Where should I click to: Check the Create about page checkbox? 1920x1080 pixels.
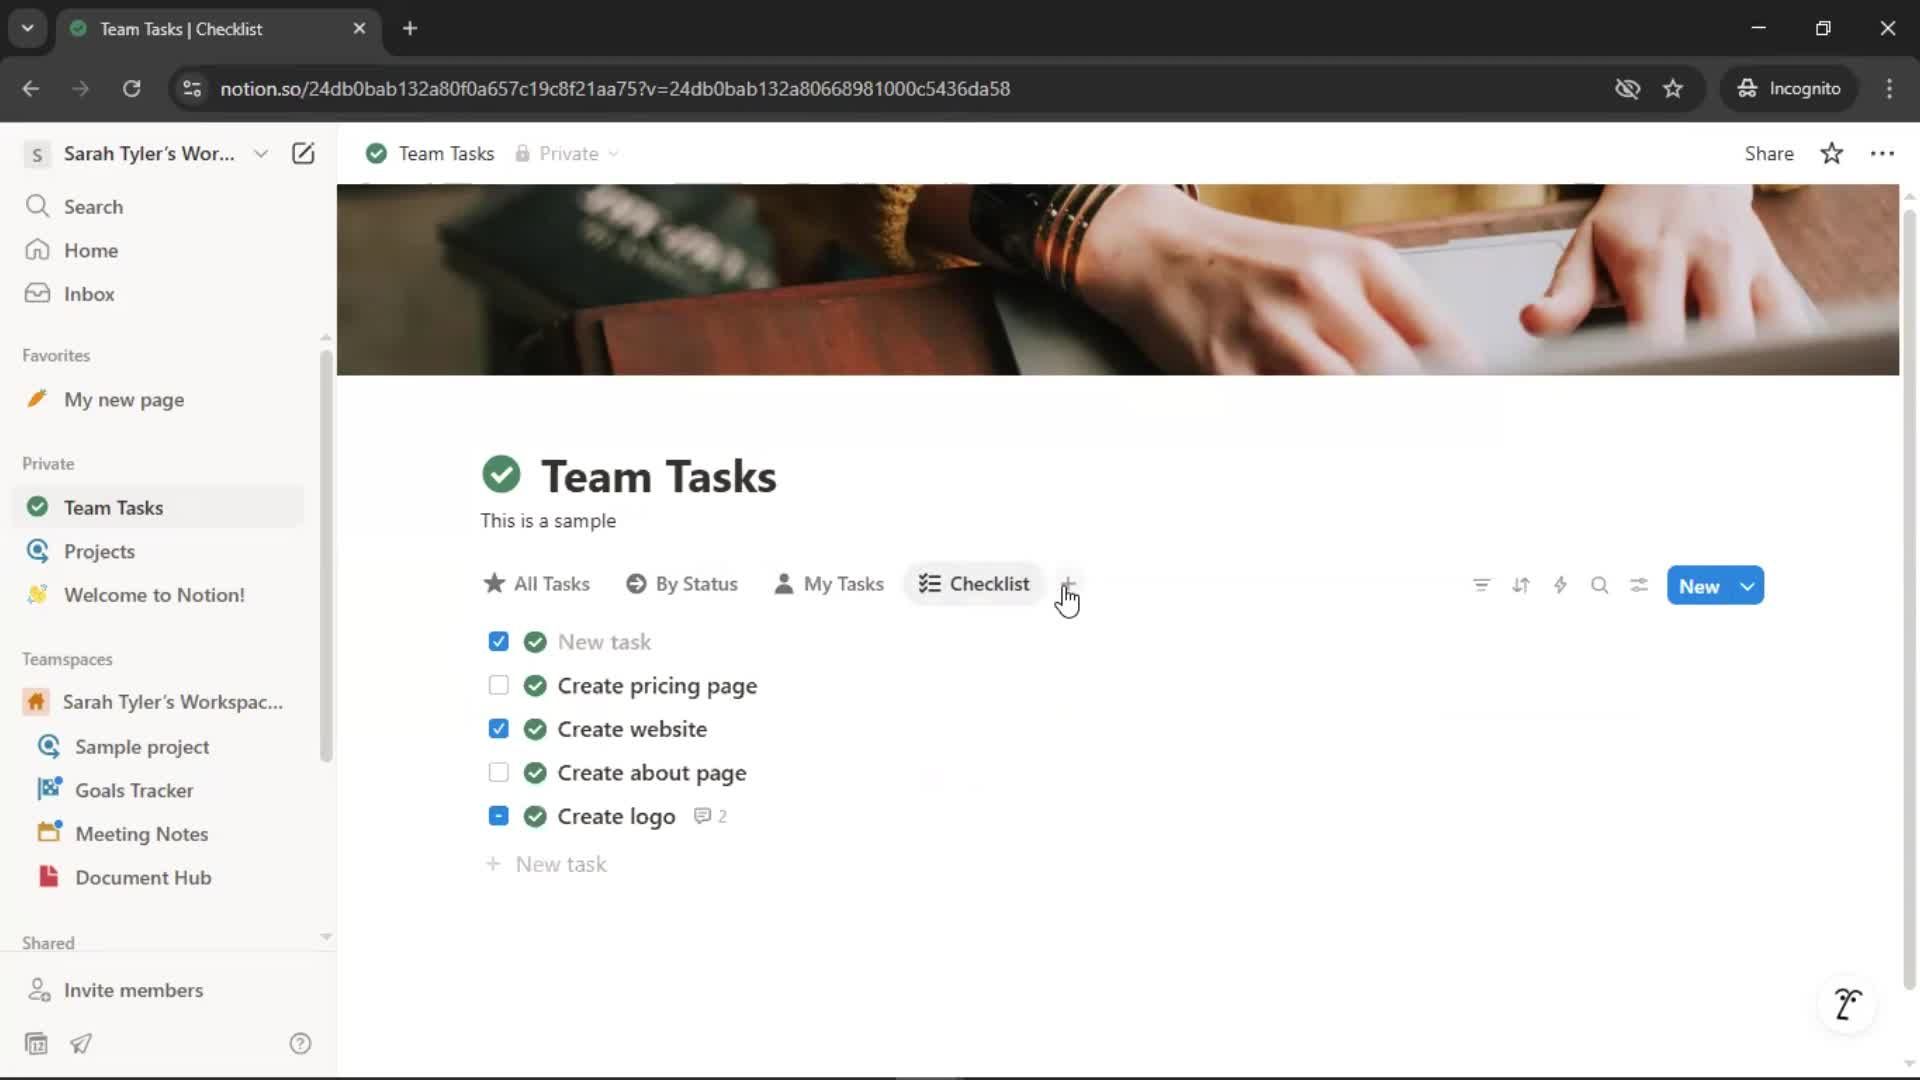click(498, 772)
